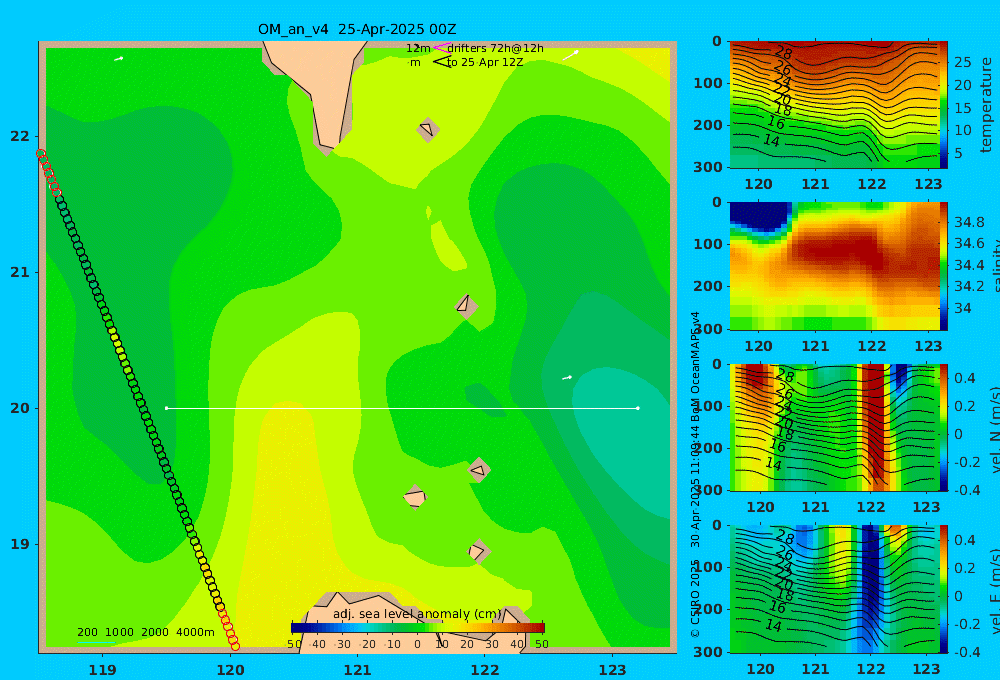The height and width of the screenshot is (680, 1000).
Task: Open the salinity section panel
Action: click(834, 266)
